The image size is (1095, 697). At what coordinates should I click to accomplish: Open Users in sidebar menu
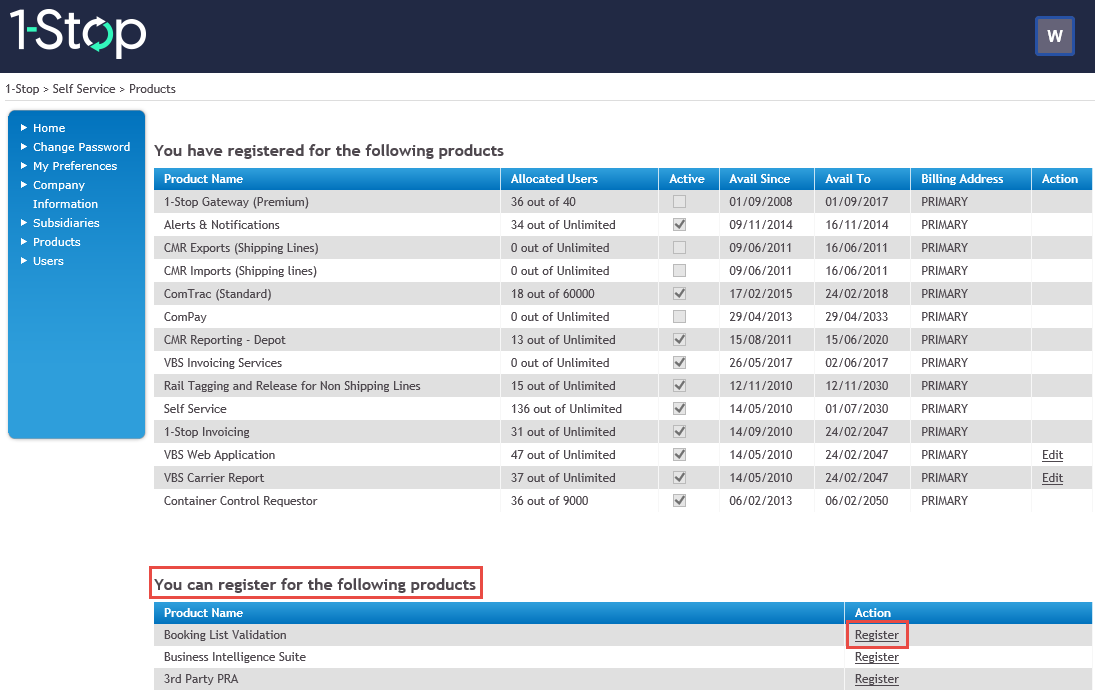[x=48, y=261]
